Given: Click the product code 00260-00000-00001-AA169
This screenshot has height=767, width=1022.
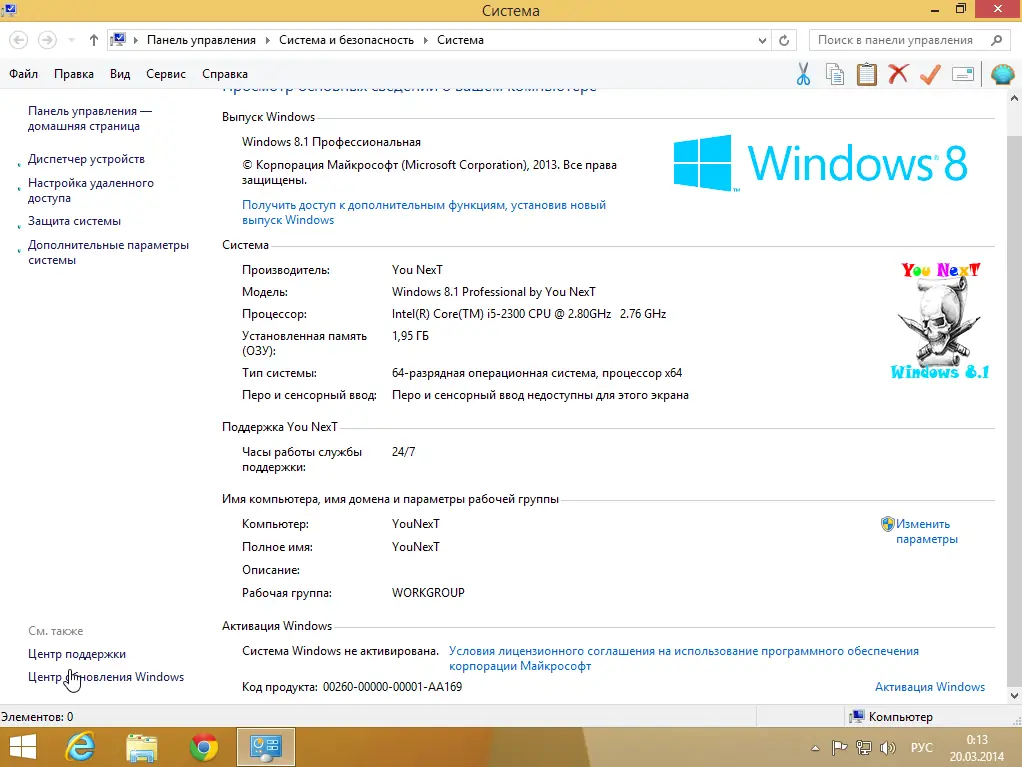Looking at the screenshot, I should click(392, 687).
